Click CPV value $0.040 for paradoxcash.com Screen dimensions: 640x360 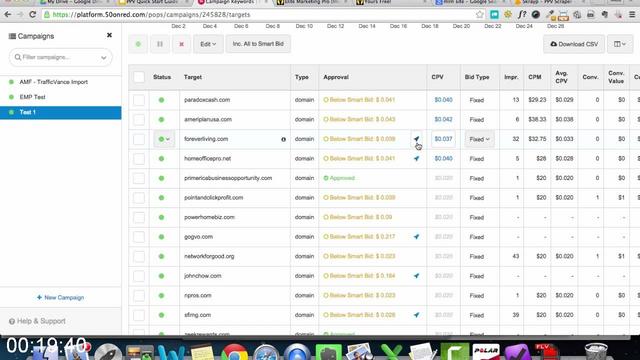[443, 100]
